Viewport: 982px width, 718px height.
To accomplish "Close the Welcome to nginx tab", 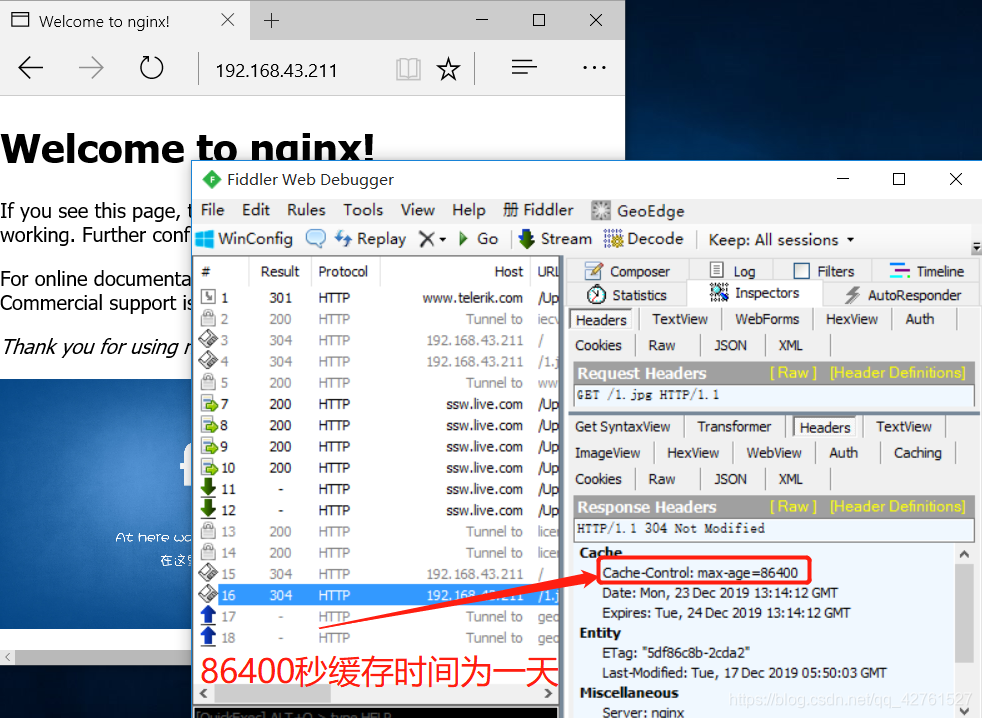I will click(x=228, y=20).
